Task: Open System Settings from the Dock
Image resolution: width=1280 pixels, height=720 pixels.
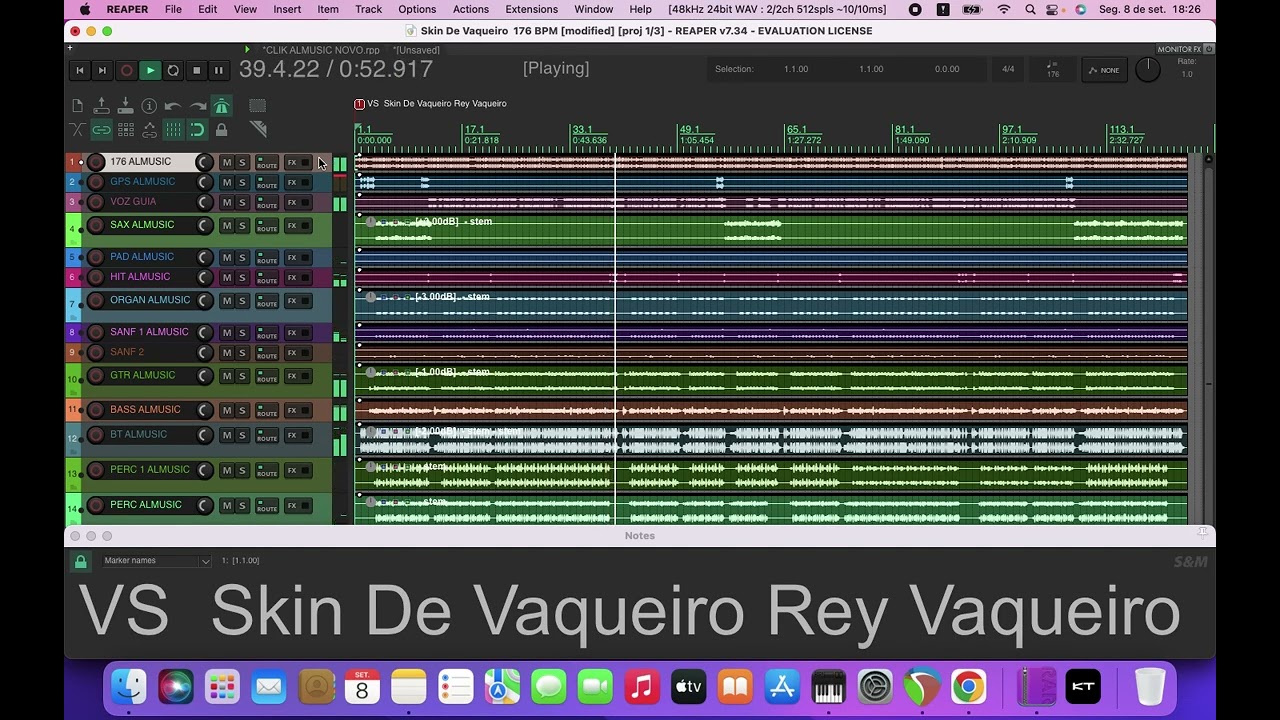Action: (875, 687)
